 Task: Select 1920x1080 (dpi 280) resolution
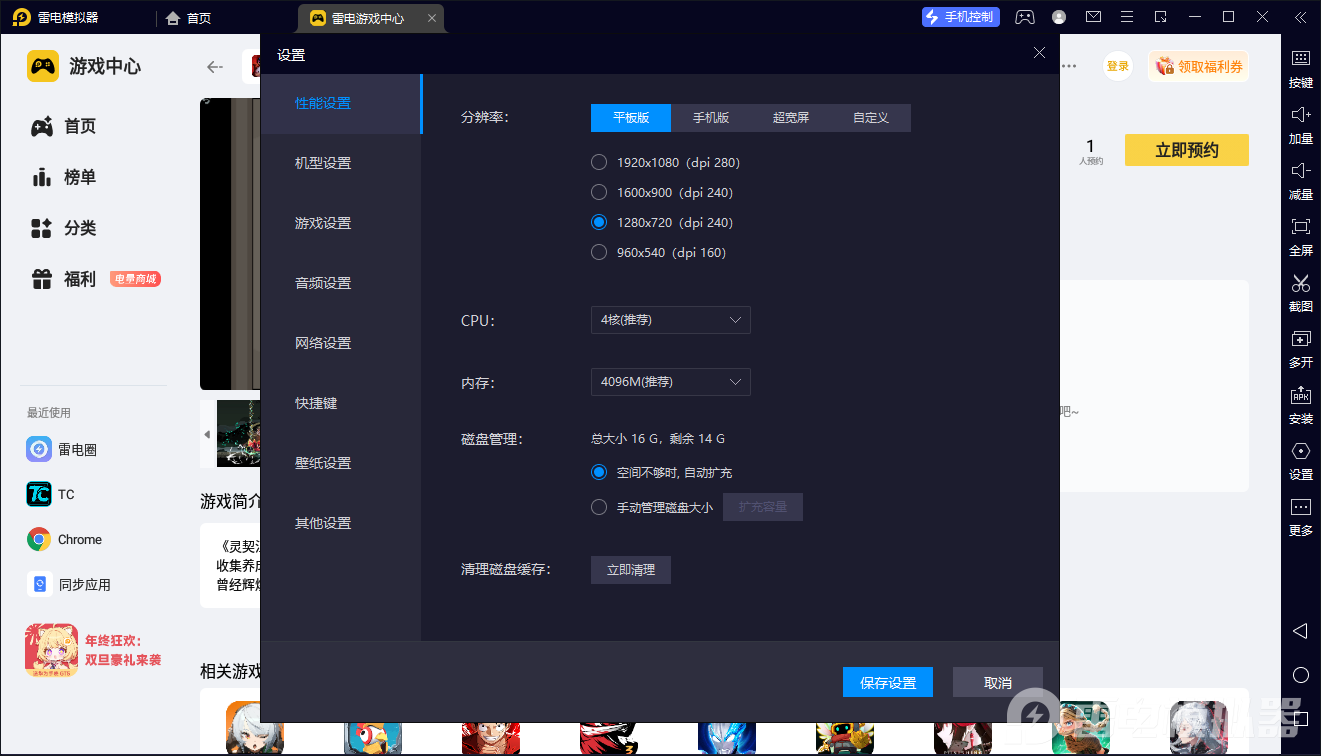(666, 162)
